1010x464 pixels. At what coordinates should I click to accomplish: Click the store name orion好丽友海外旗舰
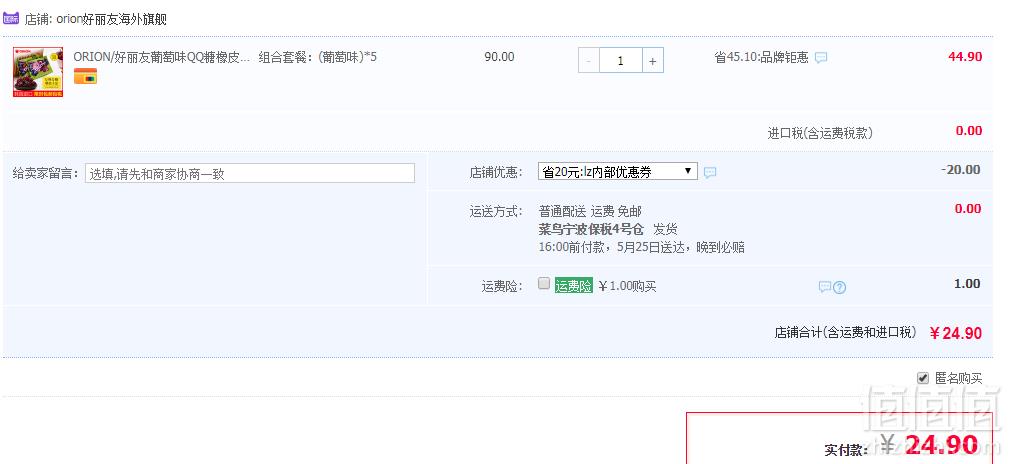[x=111, y=19]
